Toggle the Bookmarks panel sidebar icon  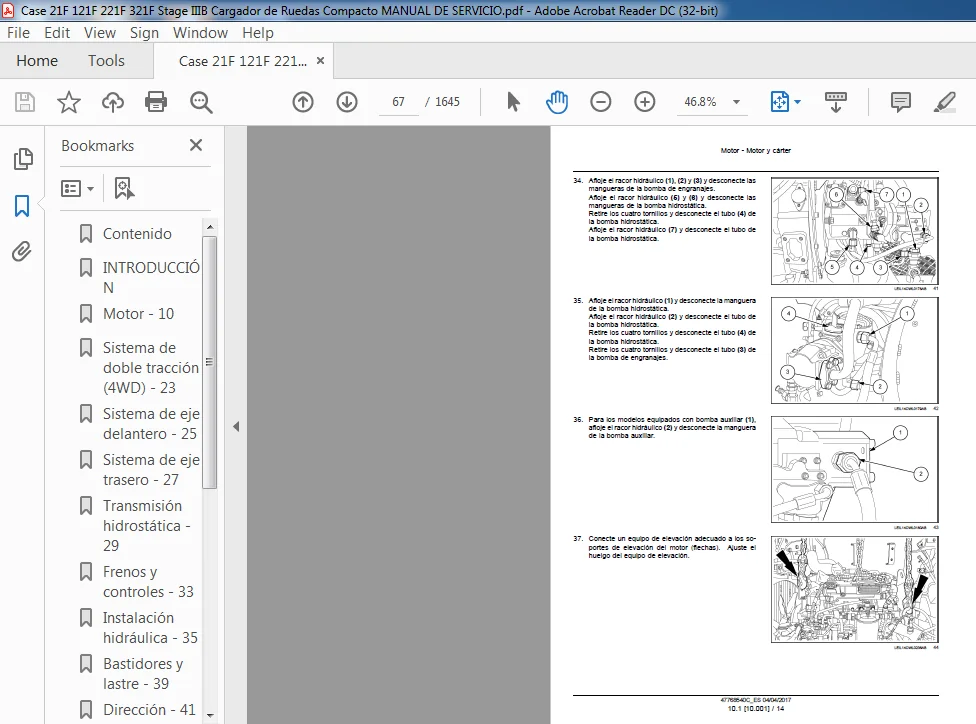(x=22, y=205)
